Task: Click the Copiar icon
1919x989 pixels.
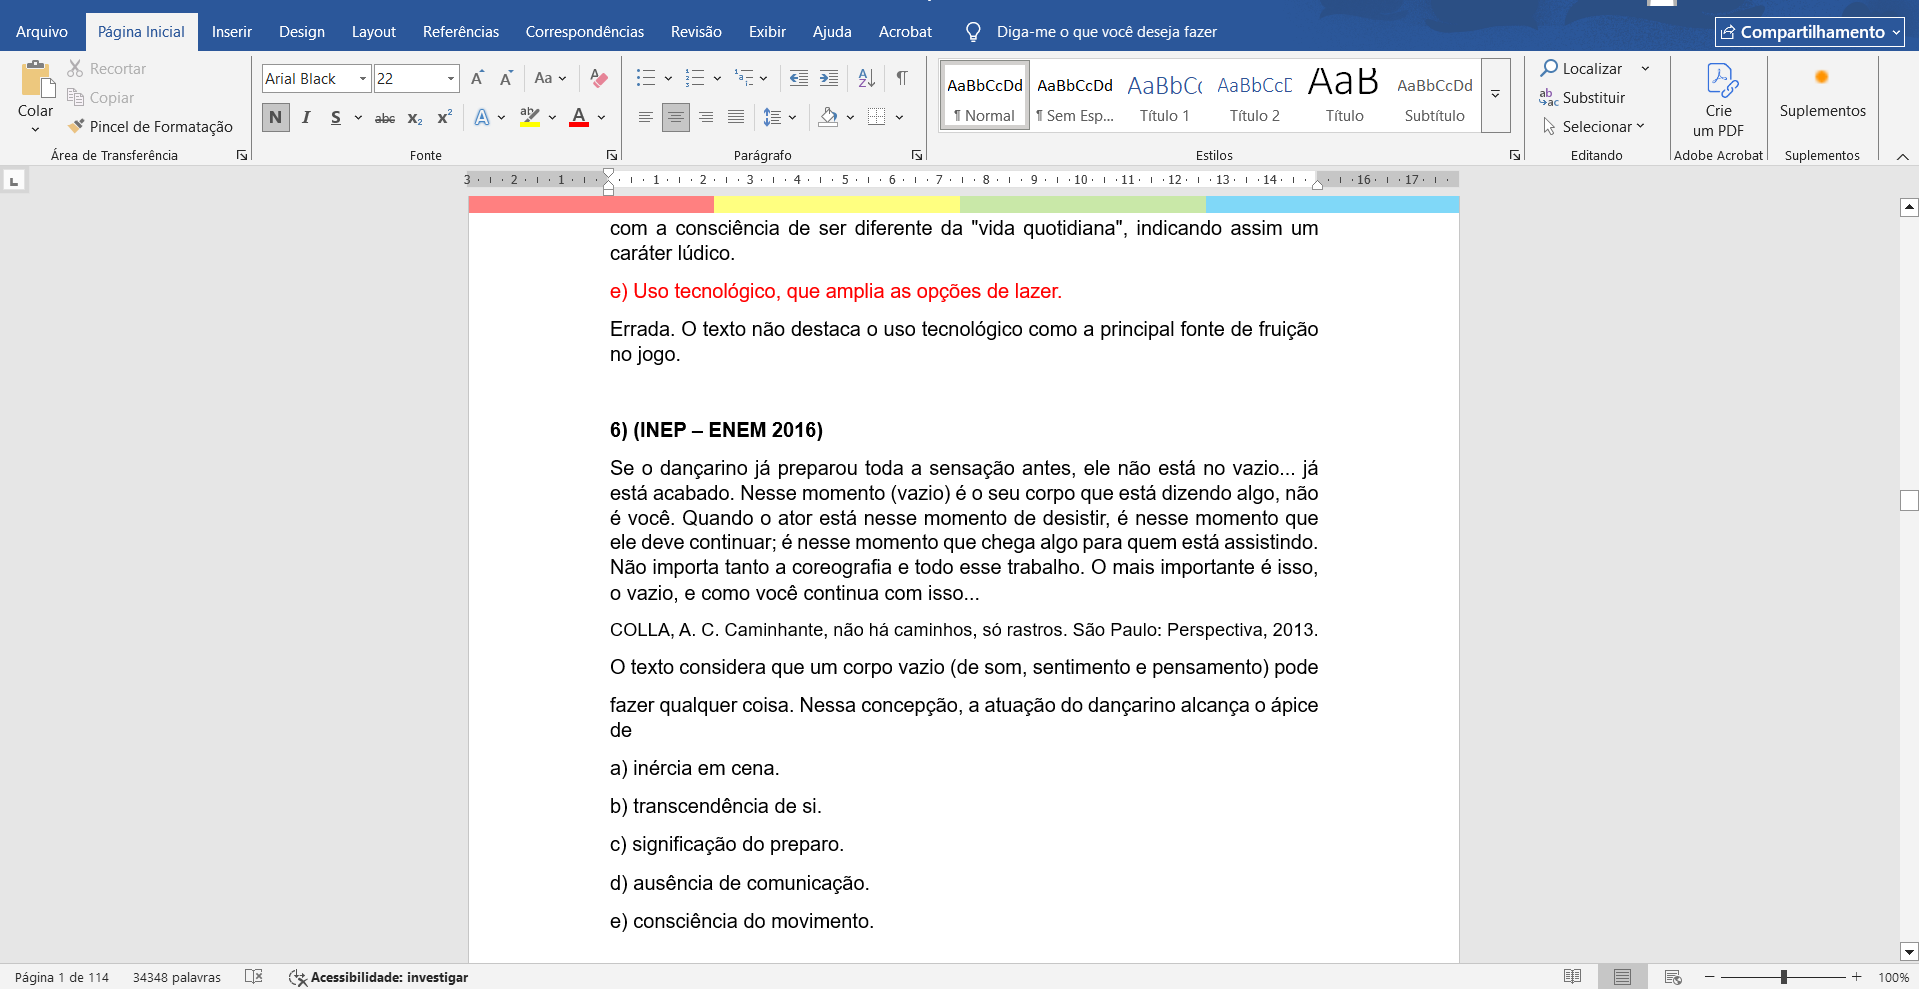Action: 75,97
